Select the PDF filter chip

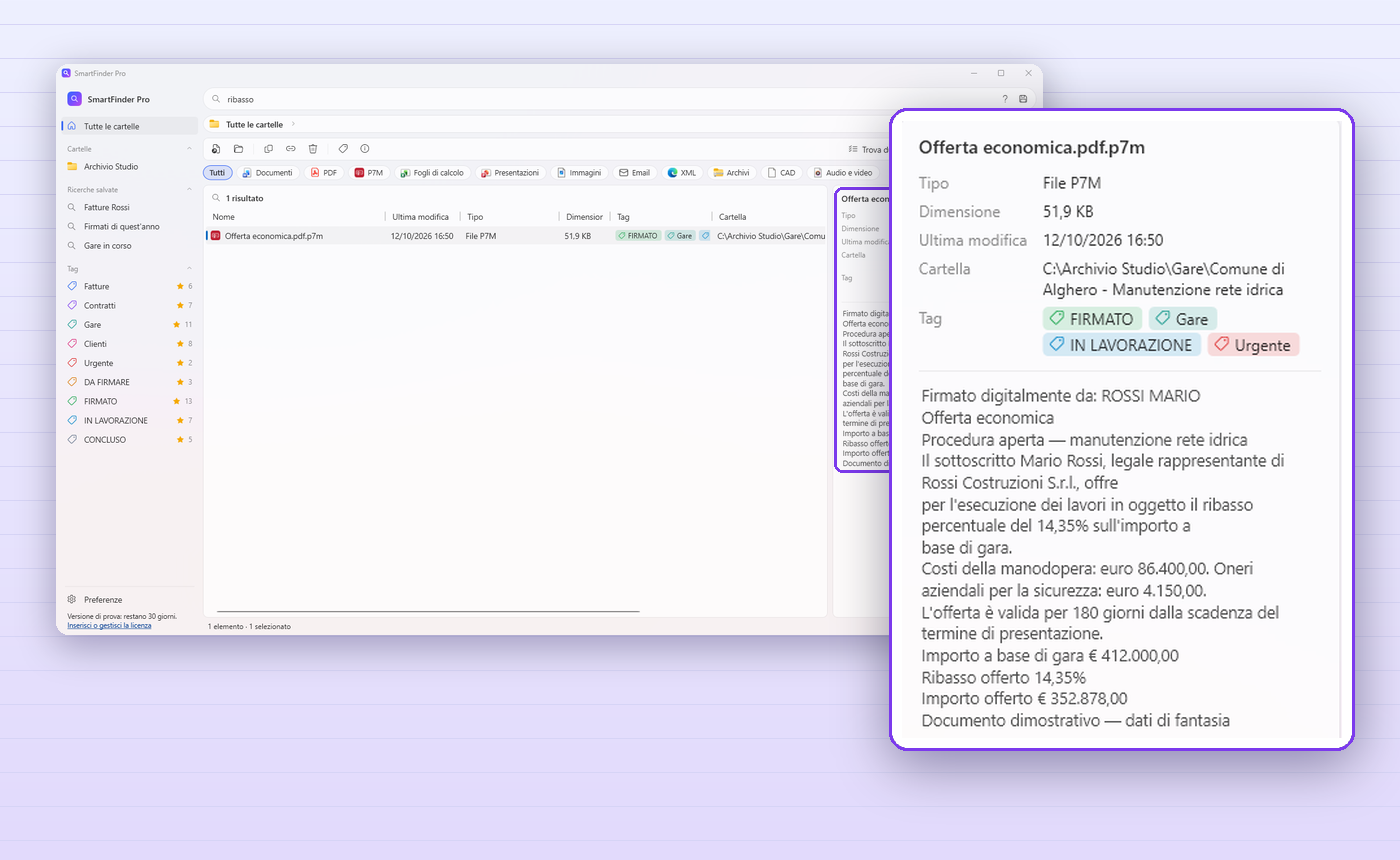click(x=323, y=173)
